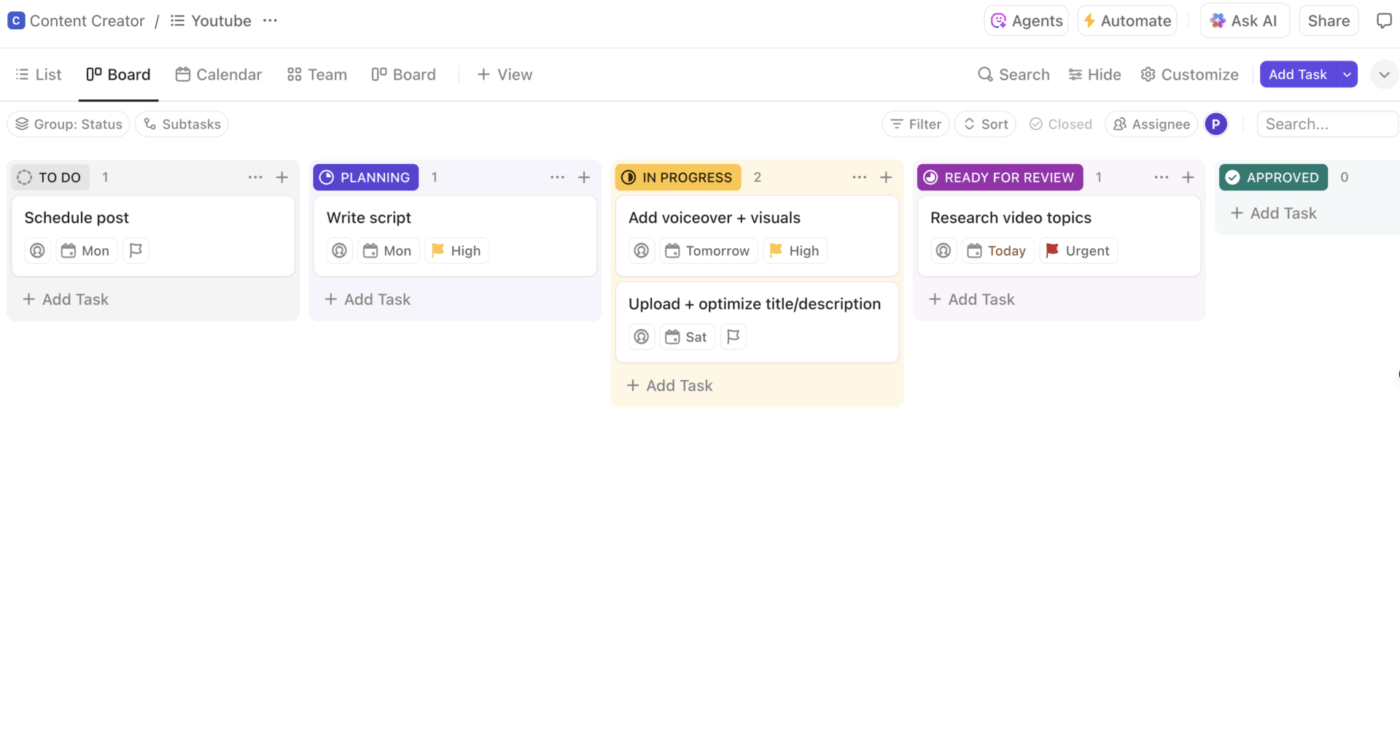
Task: Click the Ask AI button
Action: coord(1244,20)
